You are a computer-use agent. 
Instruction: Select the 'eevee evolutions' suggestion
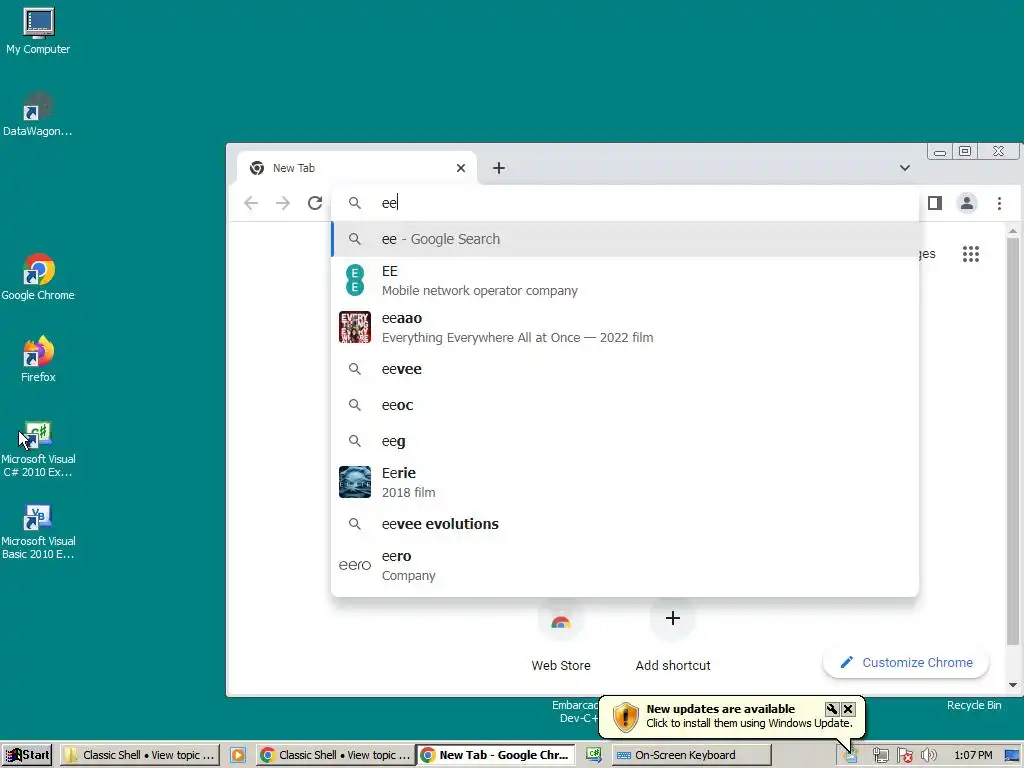(624, 524)
